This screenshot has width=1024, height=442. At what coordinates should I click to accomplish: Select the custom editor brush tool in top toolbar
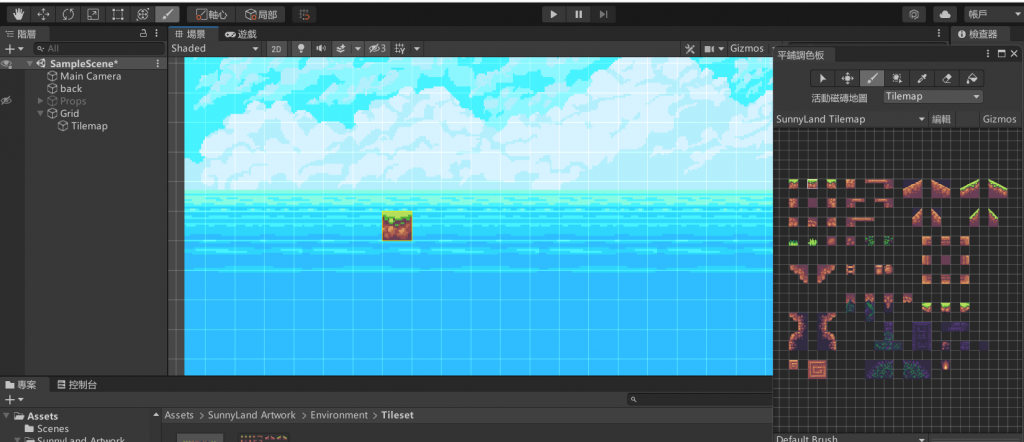pos(167,14)
